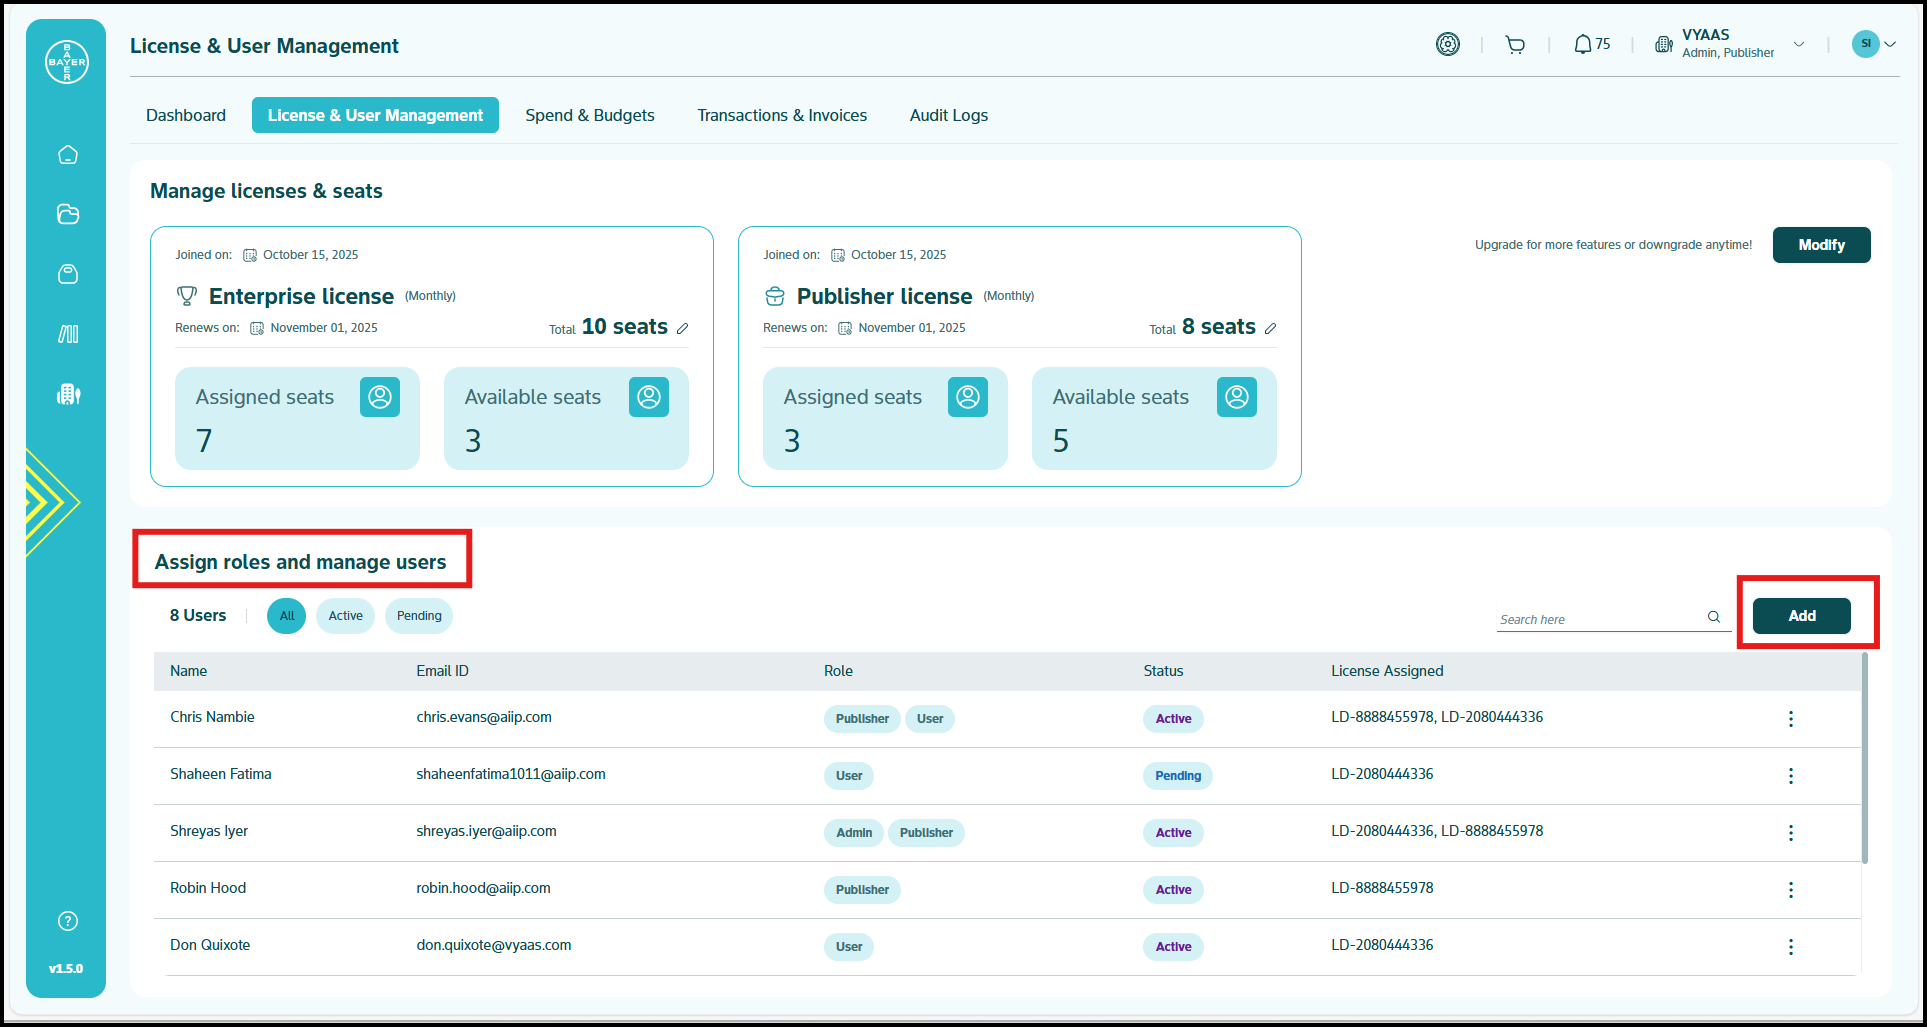Filter users by Pending status
This screenshot has height=1027, width=1927.
point(419,616)
